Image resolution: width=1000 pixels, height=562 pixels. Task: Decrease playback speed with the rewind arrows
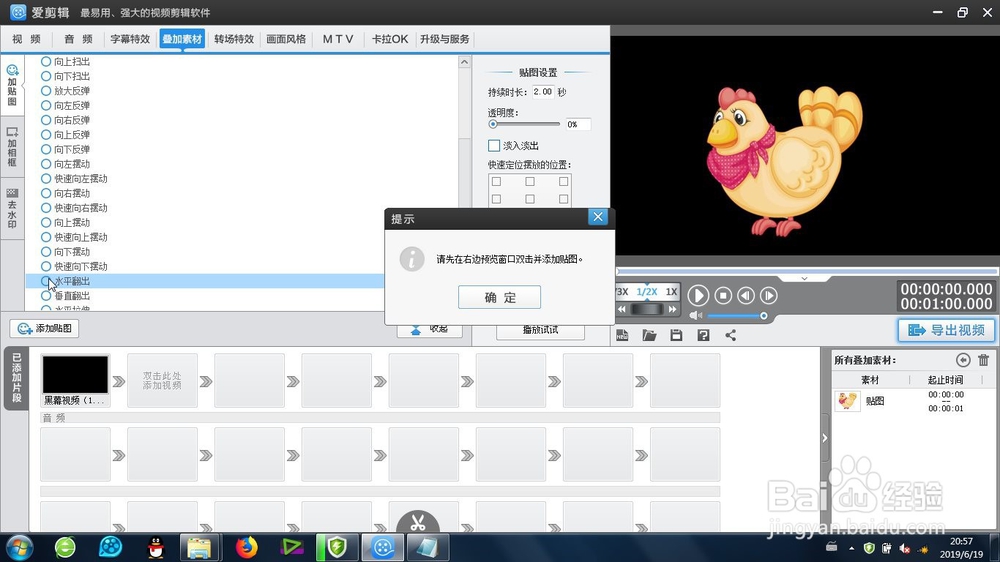(x=622, y=309)
